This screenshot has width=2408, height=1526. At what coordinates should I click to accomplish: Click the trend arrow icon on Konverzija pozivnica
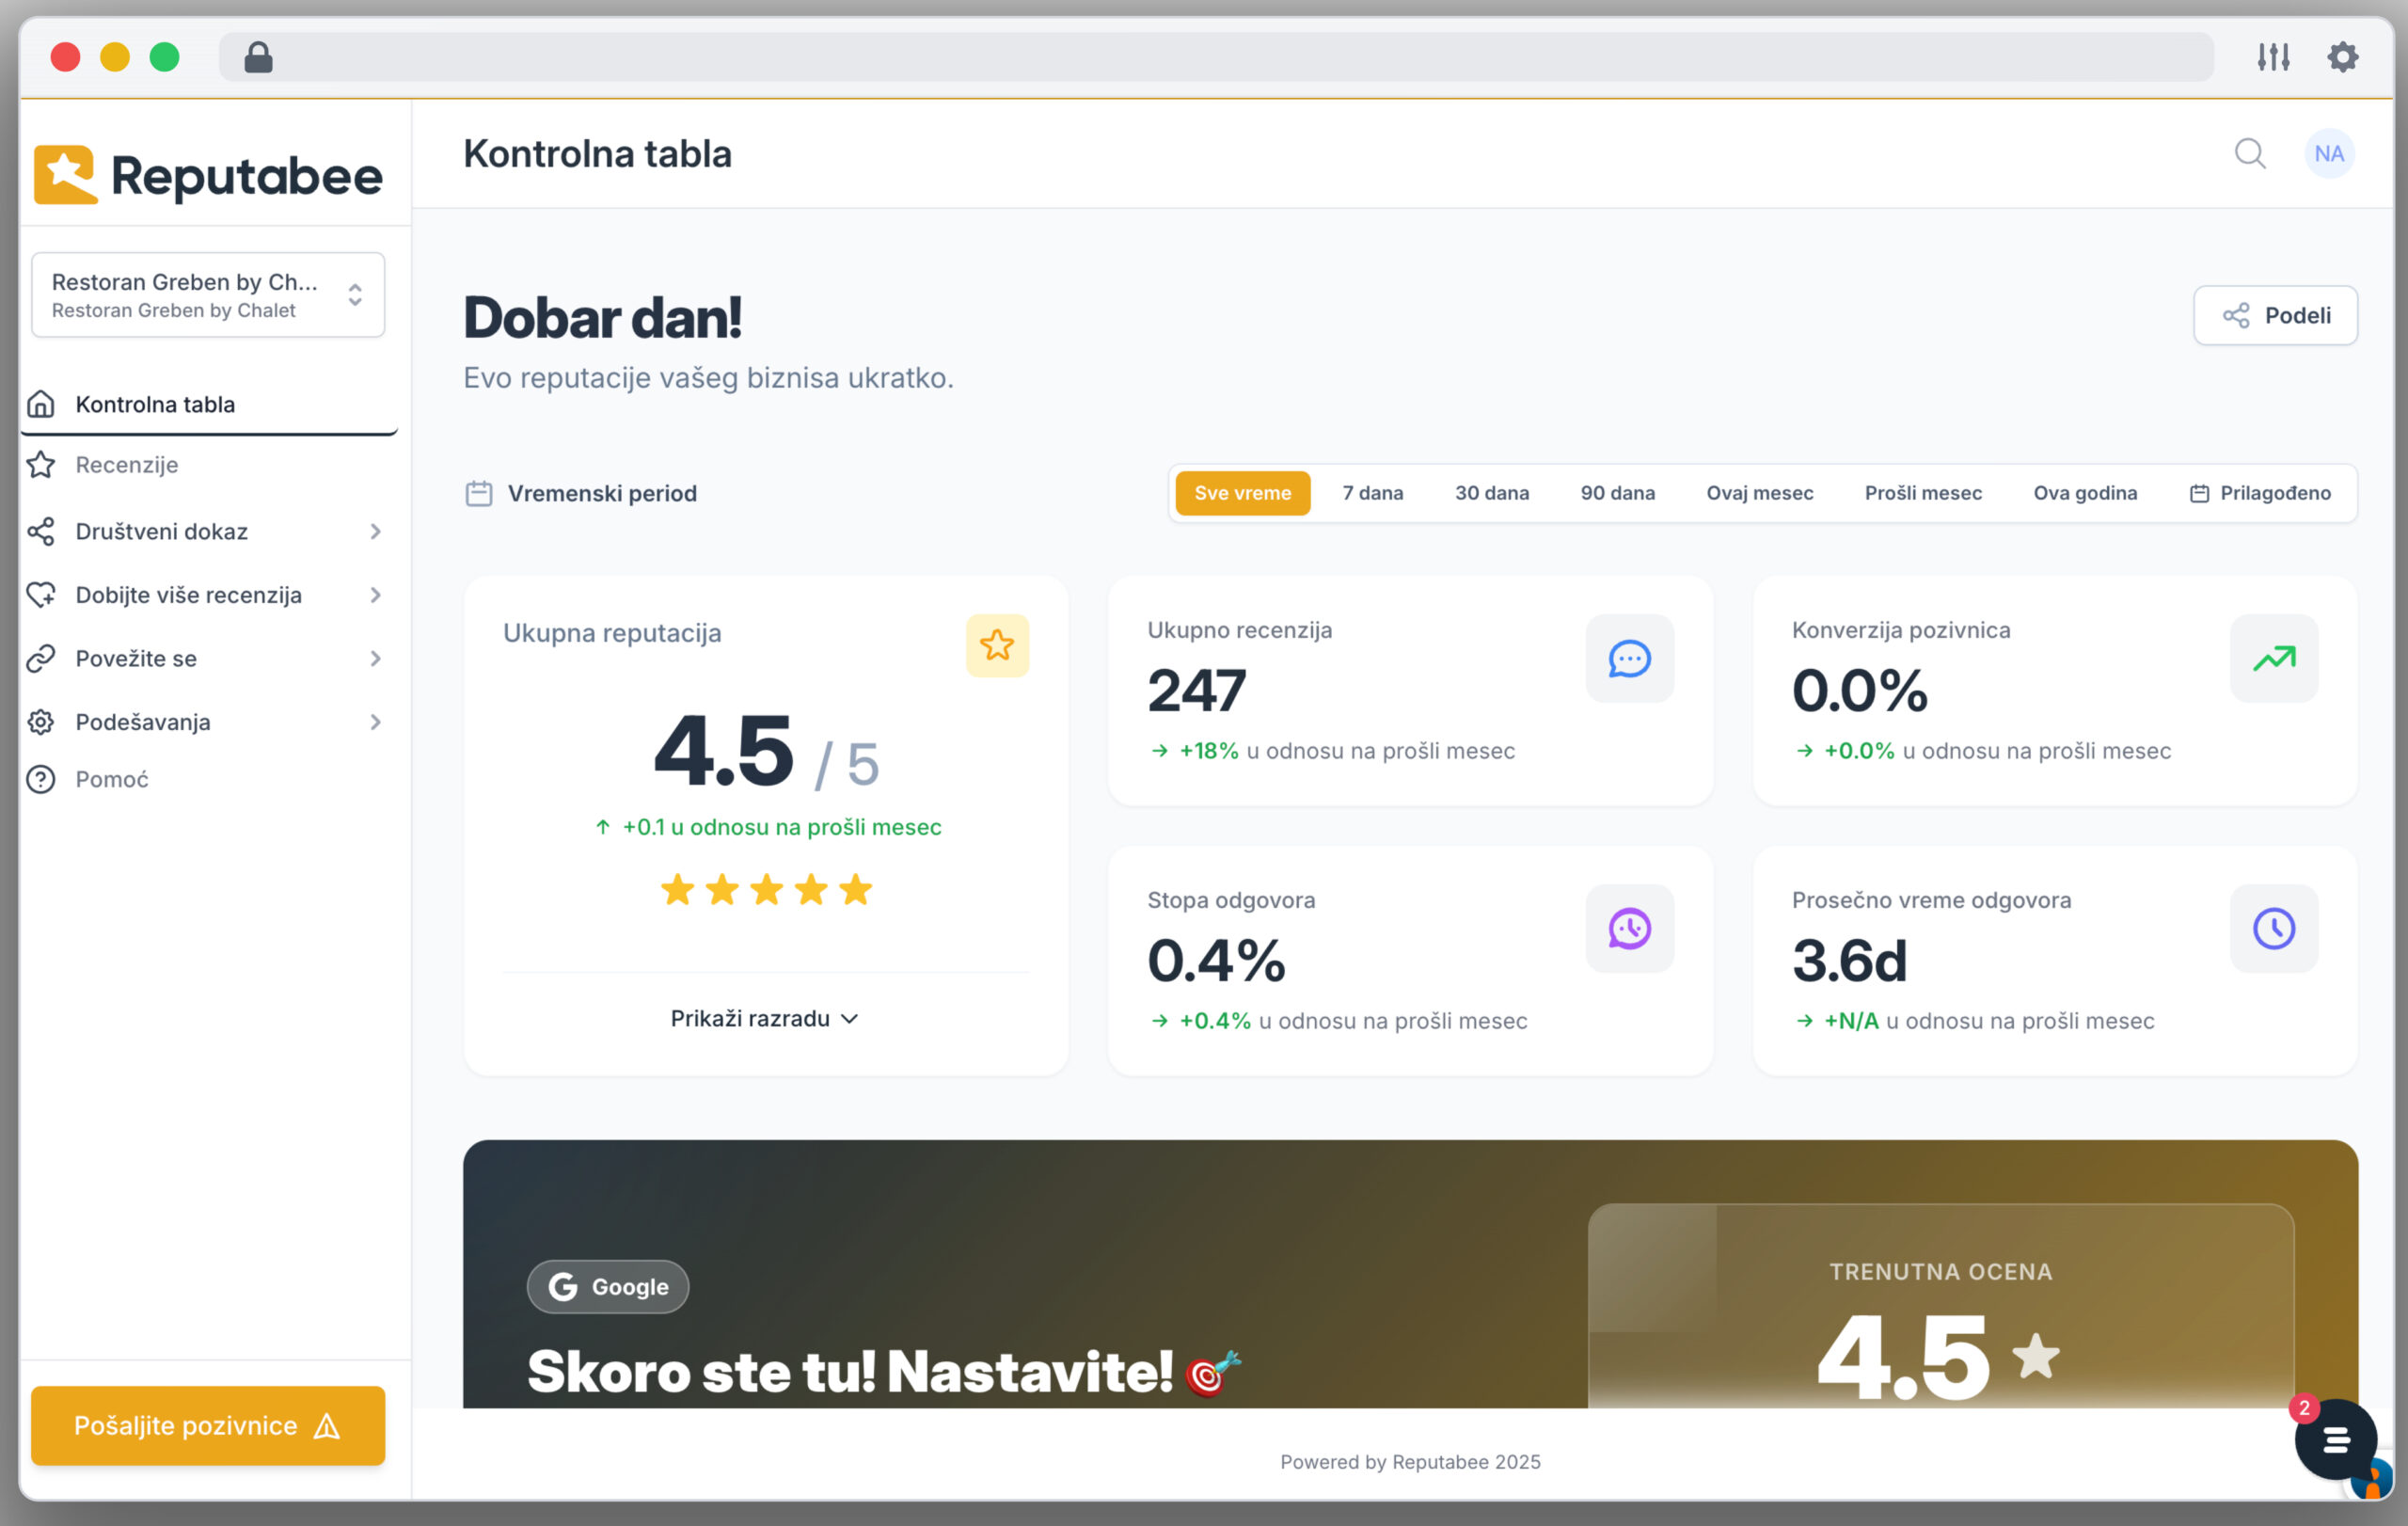tap(2272, 658)
